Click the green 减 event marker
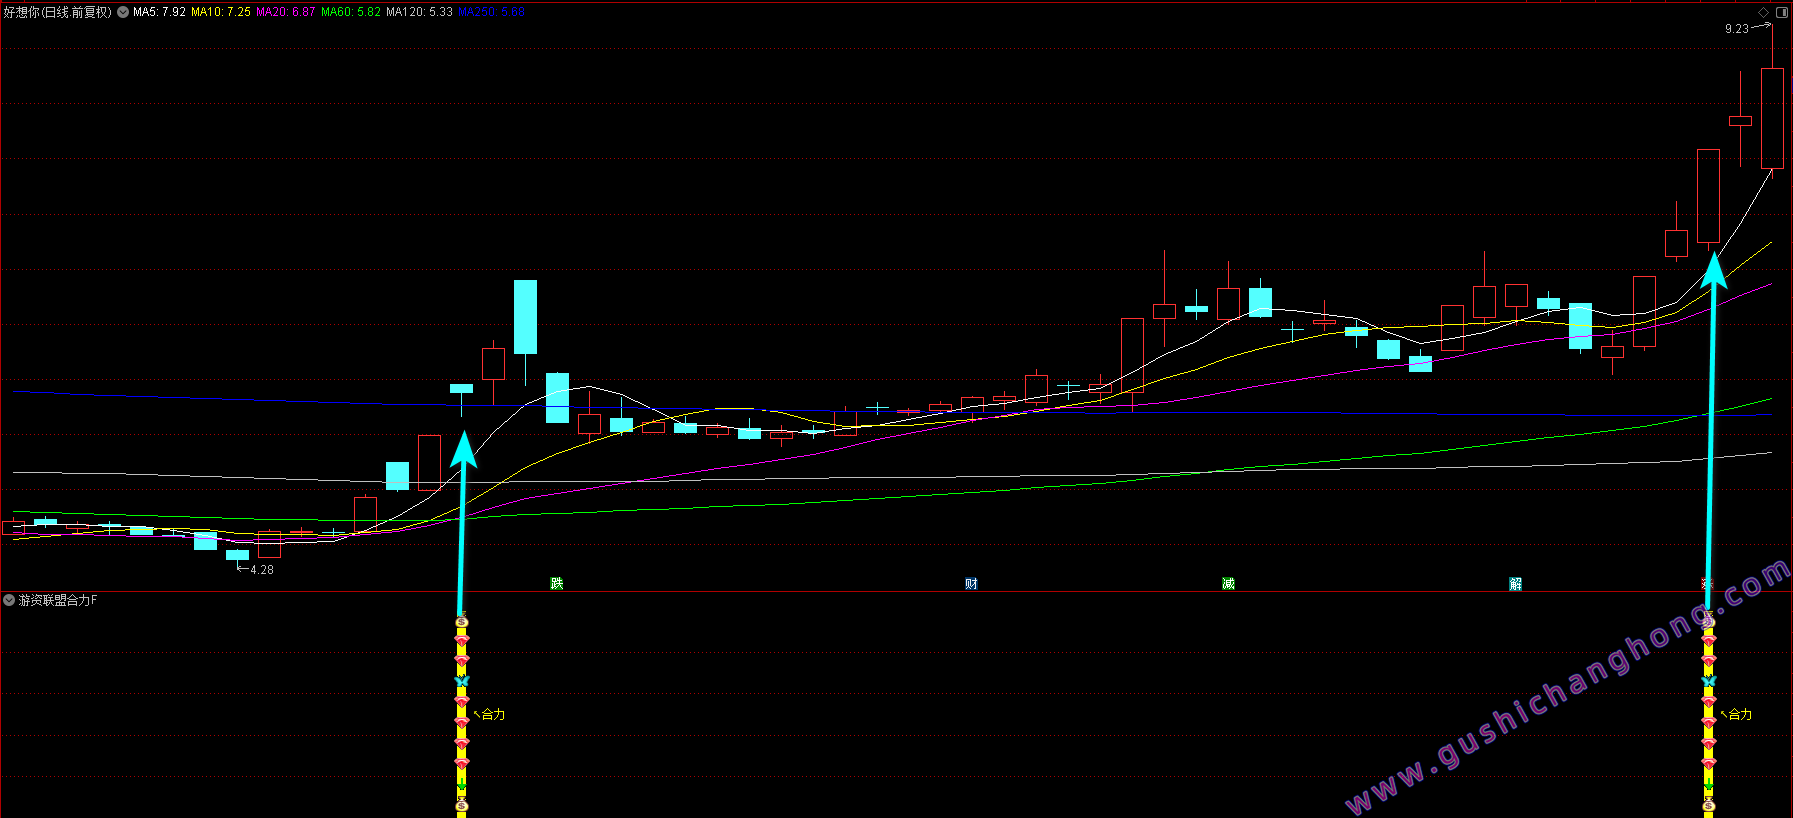The image size is (1793, 818). point(1228,583)
